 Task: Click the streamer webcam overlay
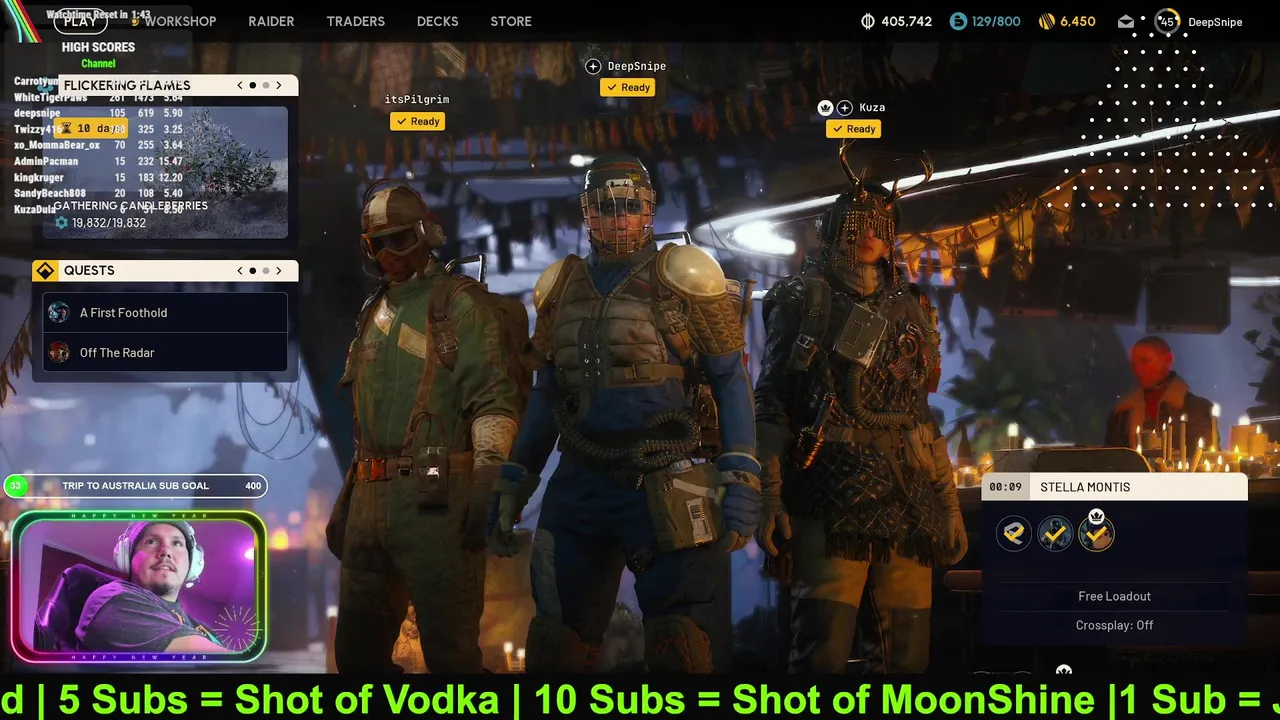pyautogui.click(x=139, y=587)
